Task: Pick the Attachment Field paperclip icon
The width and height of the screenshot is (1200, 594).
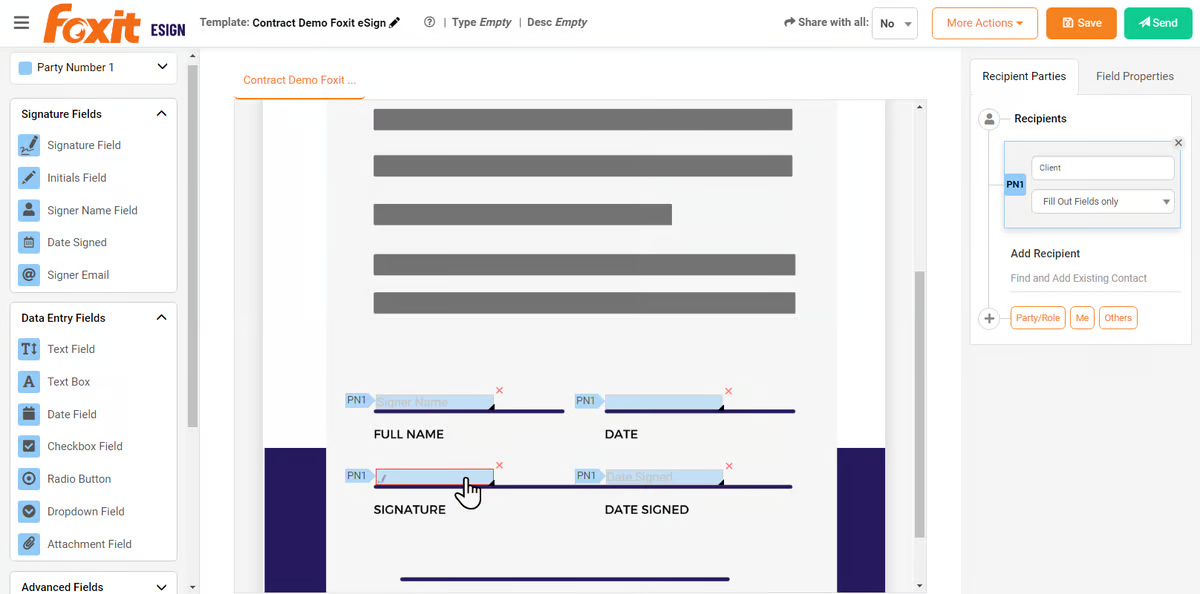Action: tap(29, 544)
